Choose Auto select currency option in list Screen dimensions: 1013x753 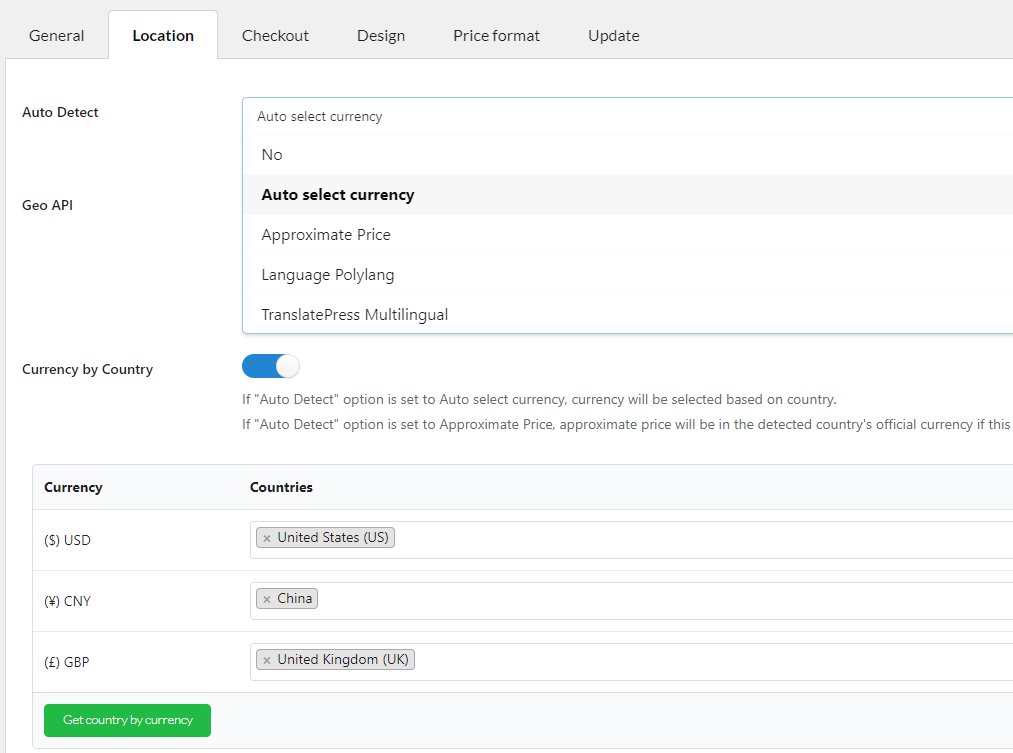pyautogui.click(x=338, y=195)
